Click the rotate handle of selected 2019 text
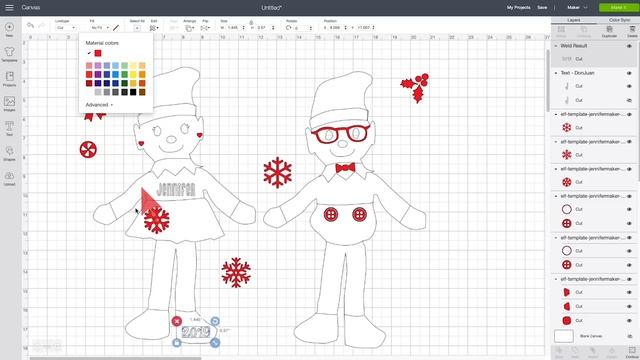 coord(215,321)
